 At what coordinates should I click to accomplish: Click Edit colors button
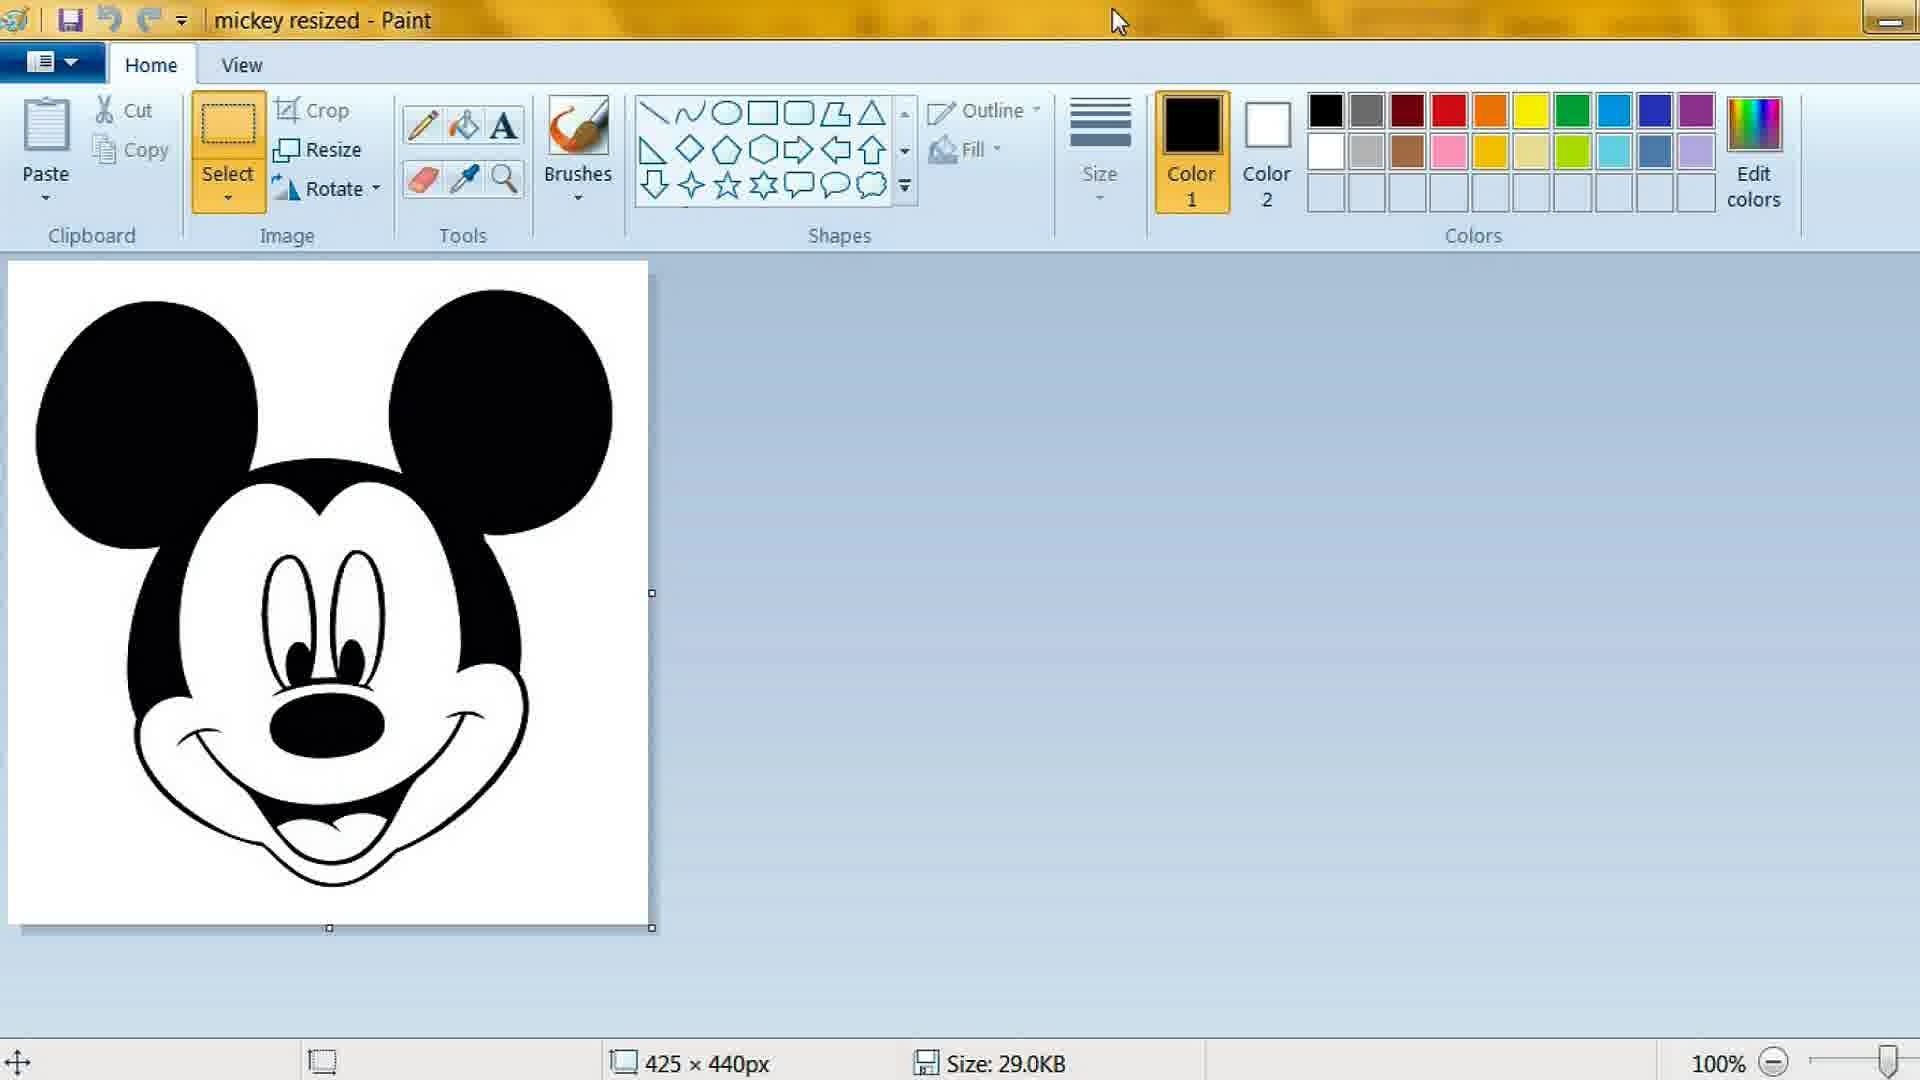[x=1753, y=149]
